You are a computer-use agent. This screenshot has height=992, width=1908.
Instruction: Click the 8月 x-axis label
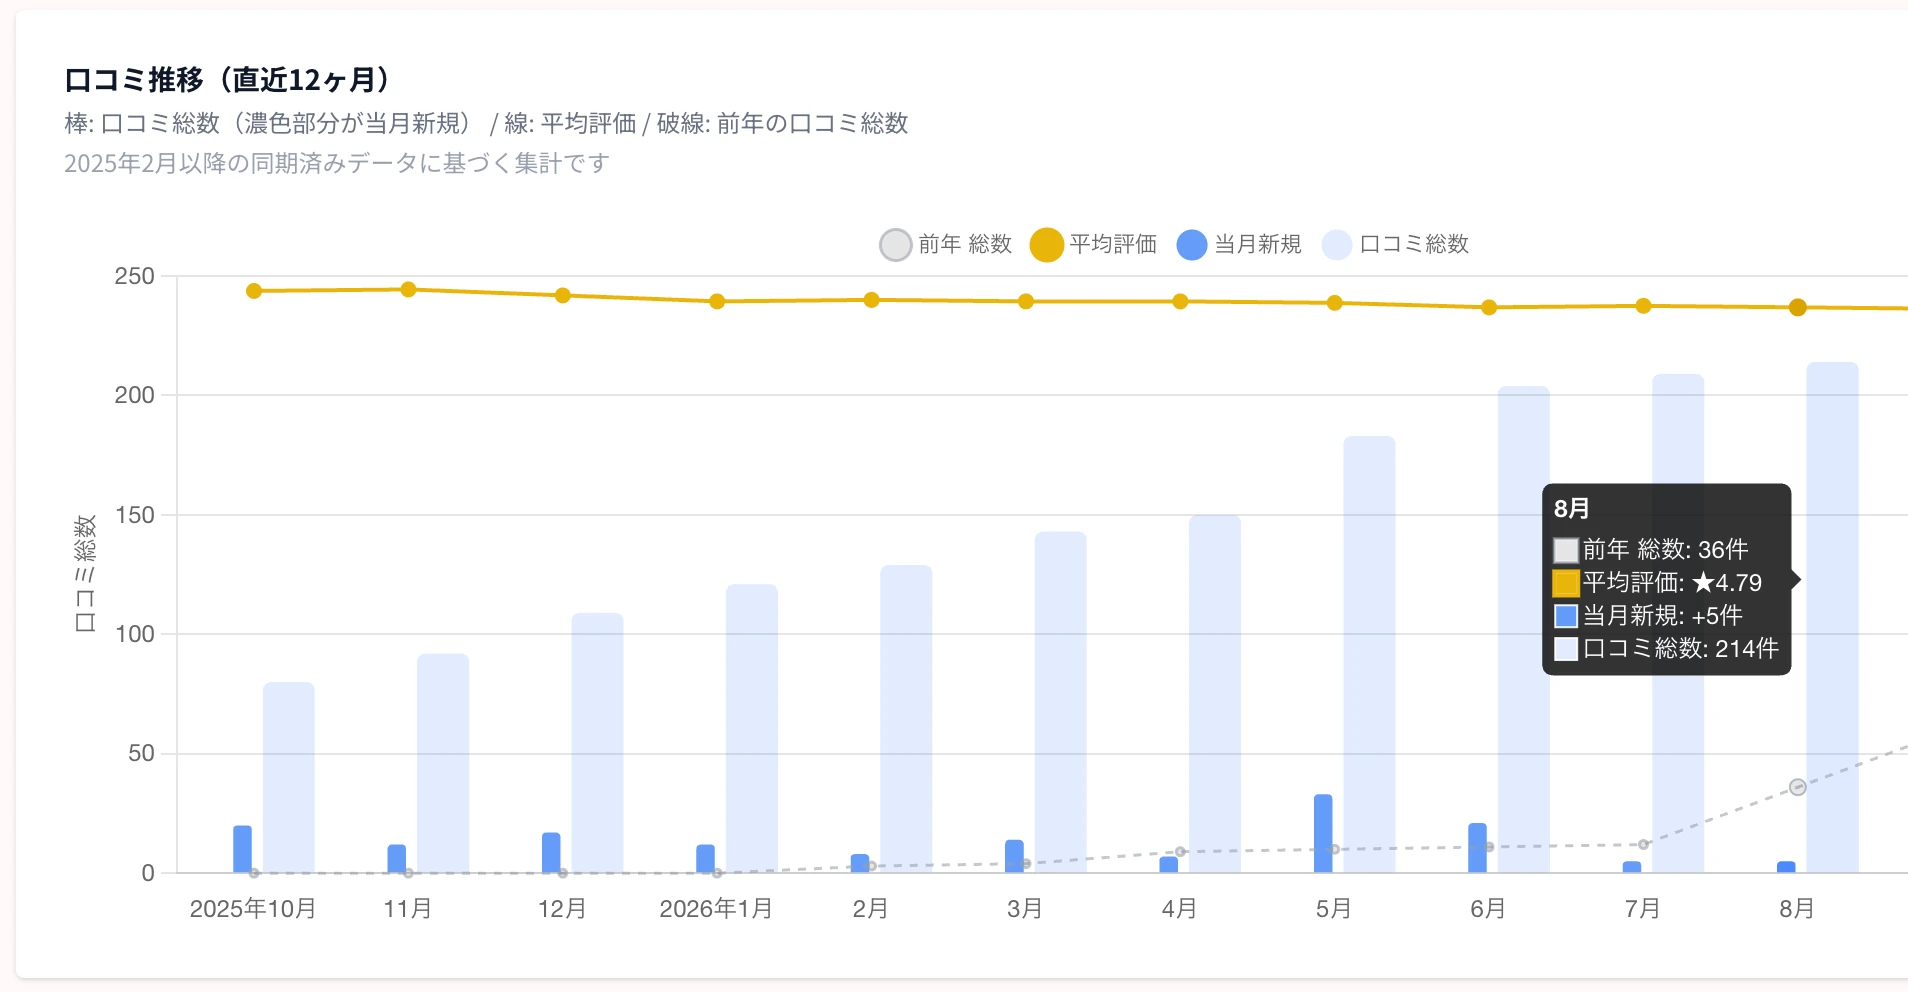pyautogui.click(x=1797, y=908)
